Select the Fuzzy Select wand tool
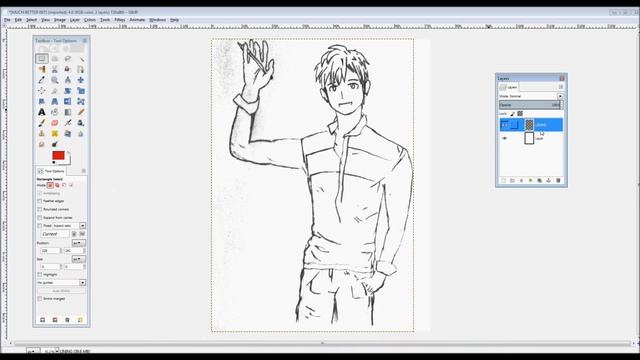640x360 pixels. [81, 59]
